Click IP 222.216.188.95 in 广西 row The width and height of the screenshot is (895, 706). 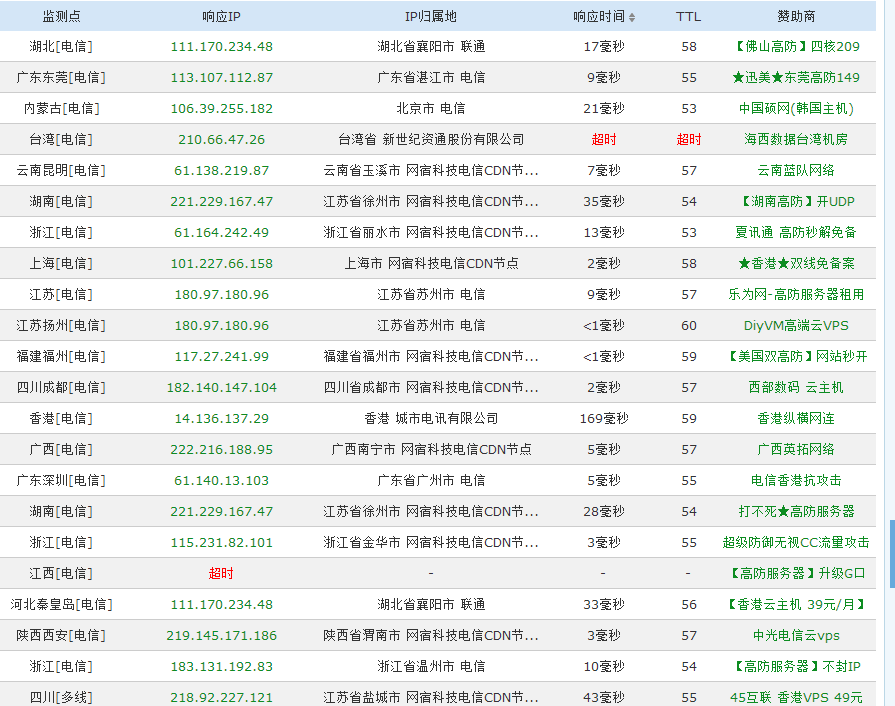[x=221, y=449]
